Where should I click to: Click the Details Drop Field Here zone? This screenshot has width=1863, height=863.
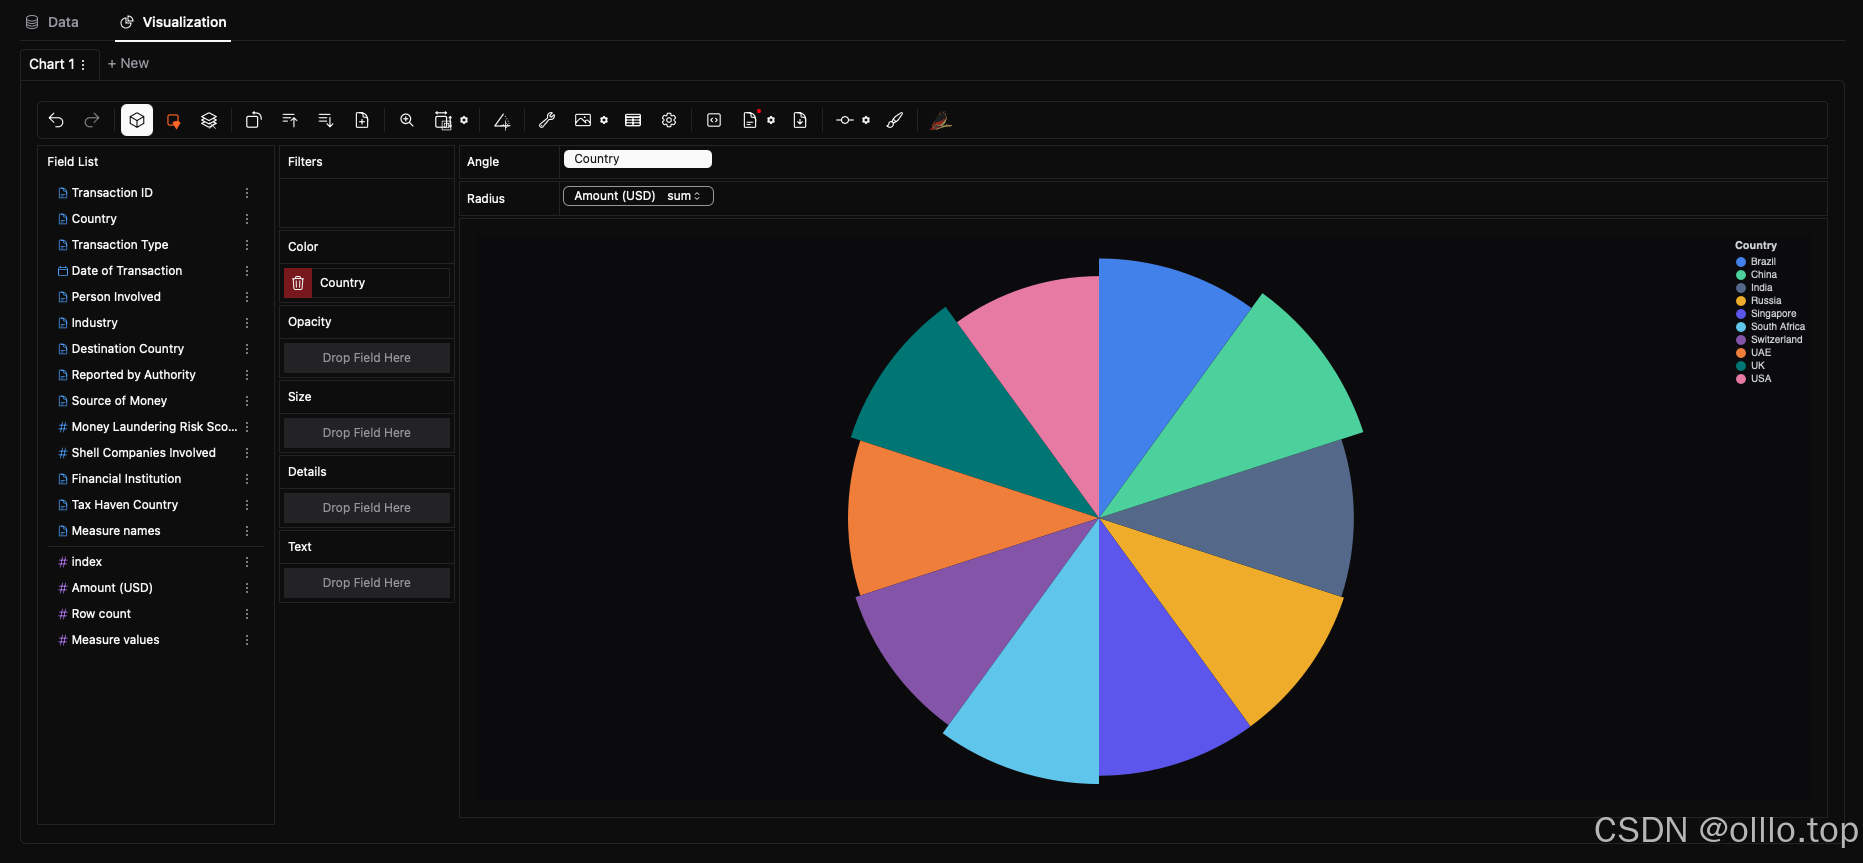367,508
